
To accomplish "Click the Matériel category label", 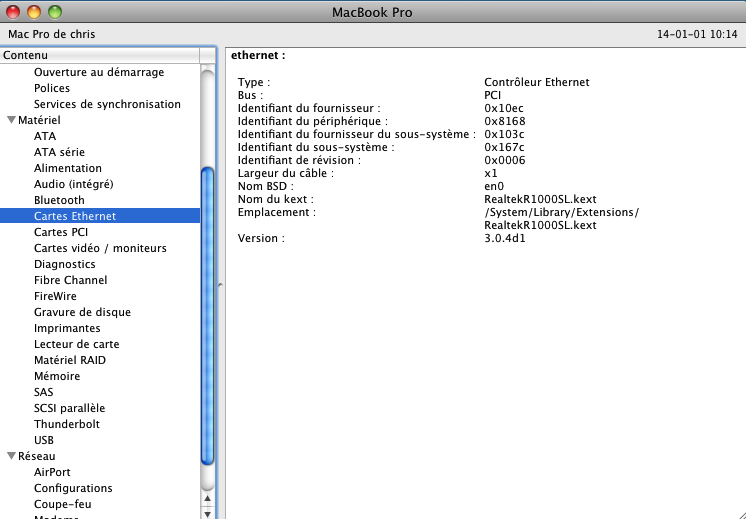I will [39, 120].
